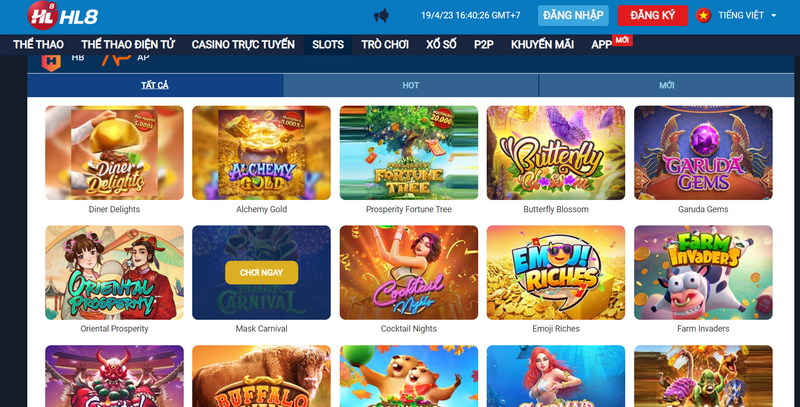800x407 pixels.
Task: Click the red MỚI badge on APP
Action: [622, 40]
